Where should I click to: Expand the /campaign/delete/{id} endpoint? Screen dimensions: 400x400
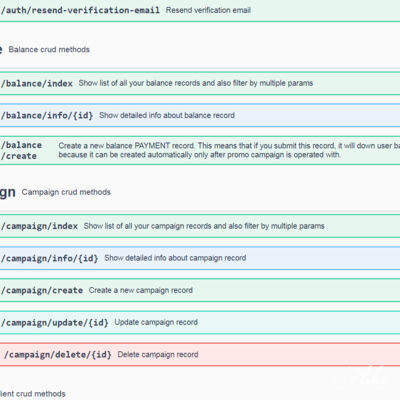pyautogui.click(x=200, y=355)
